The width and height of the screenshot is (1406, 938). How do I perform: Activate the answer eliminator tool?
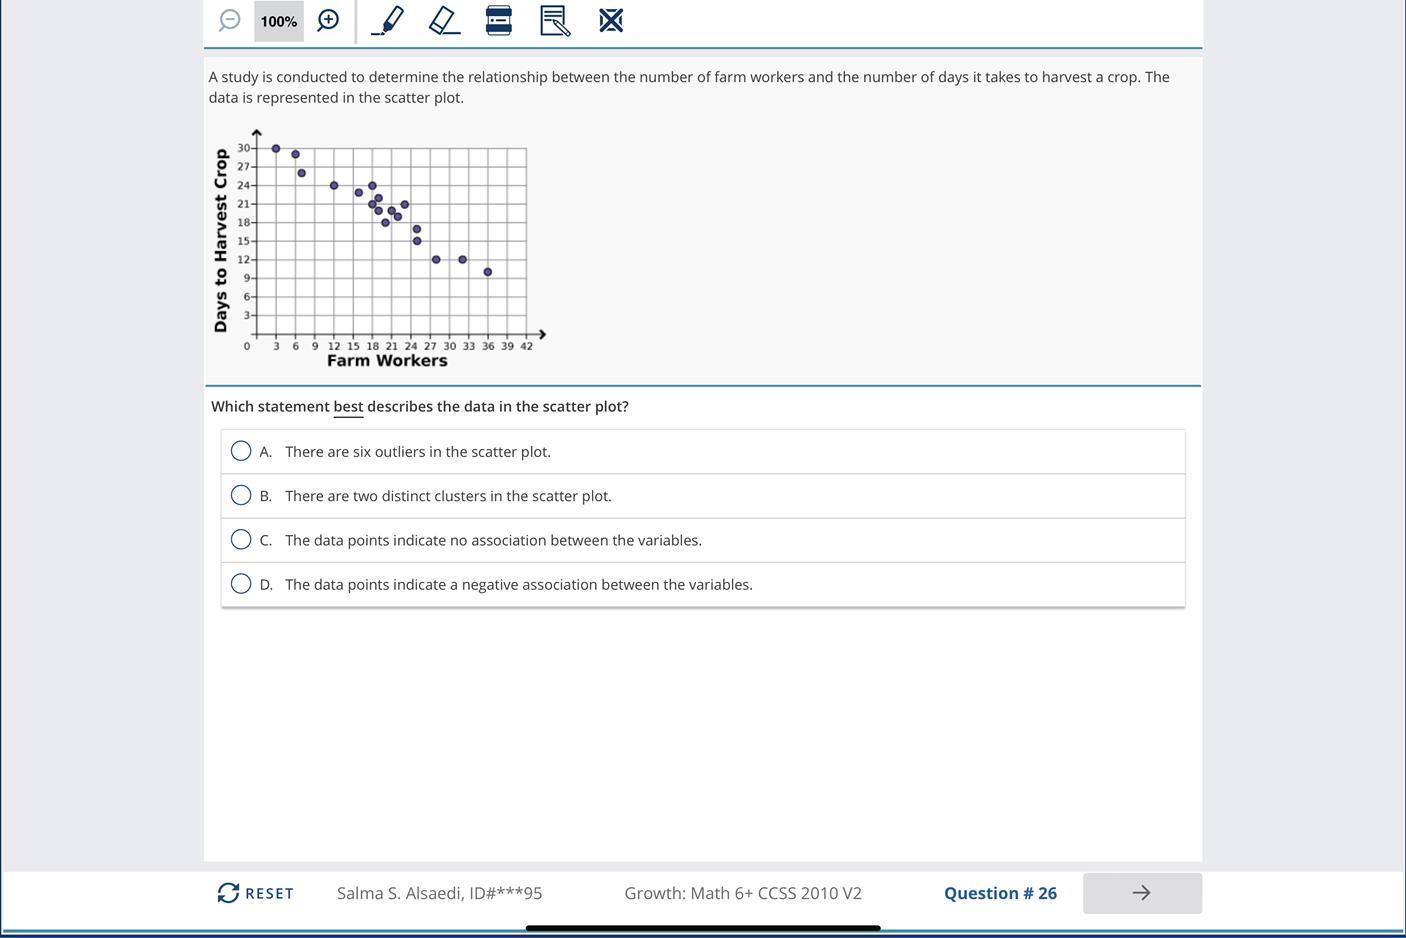[x=611, y=20]
